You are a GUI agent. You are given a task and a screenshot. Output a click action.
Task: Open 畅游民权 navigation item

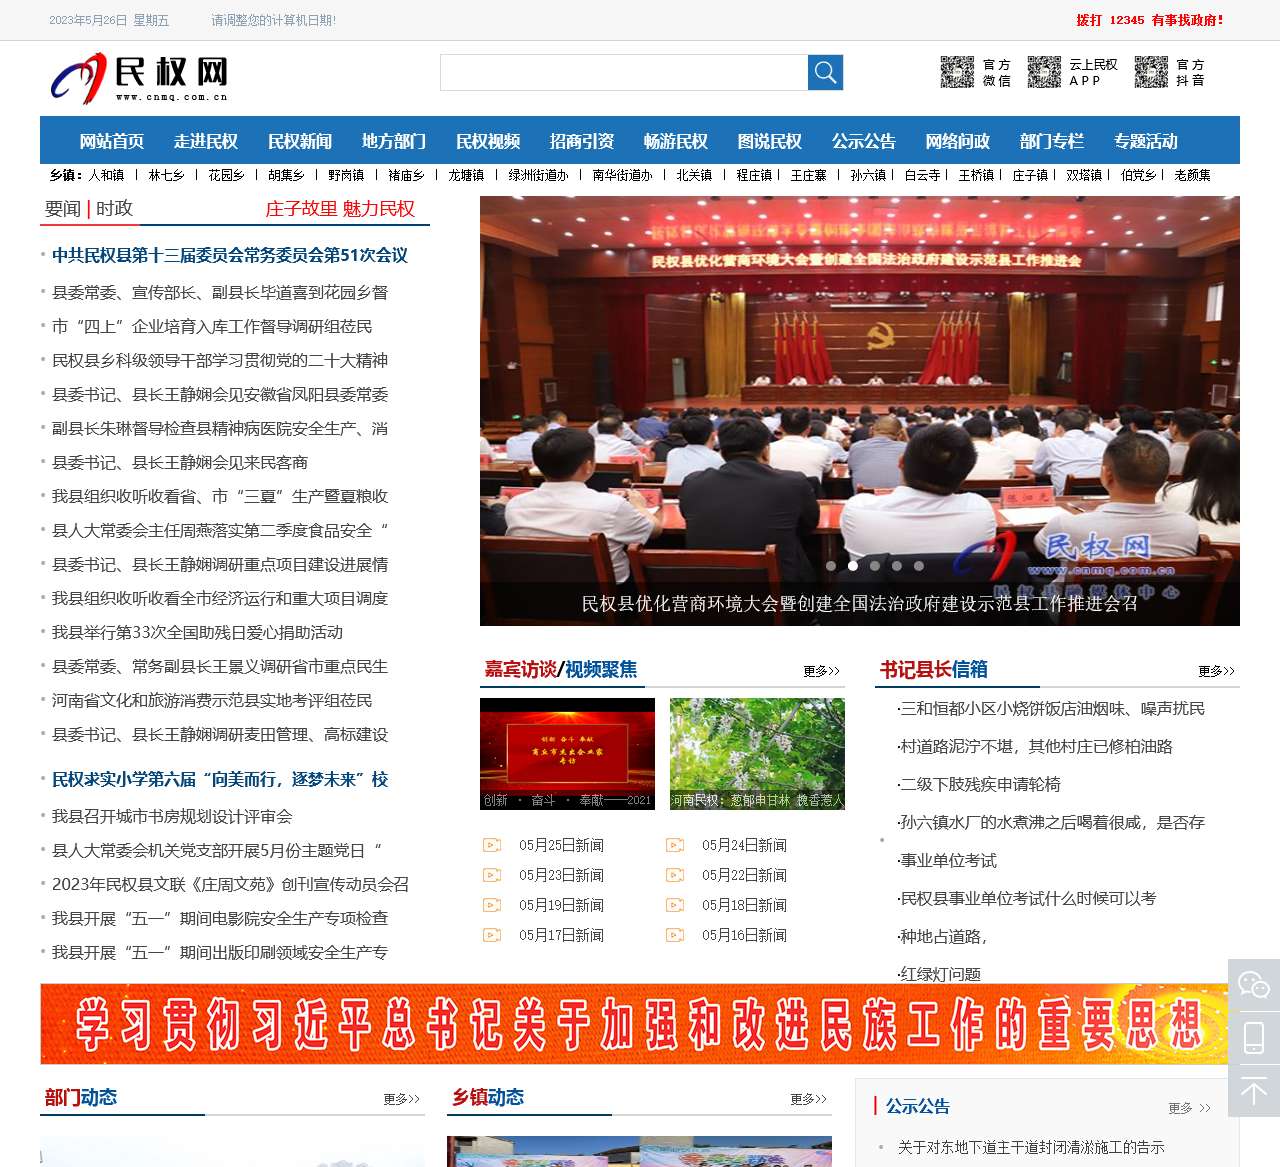(x=676, y=141)
